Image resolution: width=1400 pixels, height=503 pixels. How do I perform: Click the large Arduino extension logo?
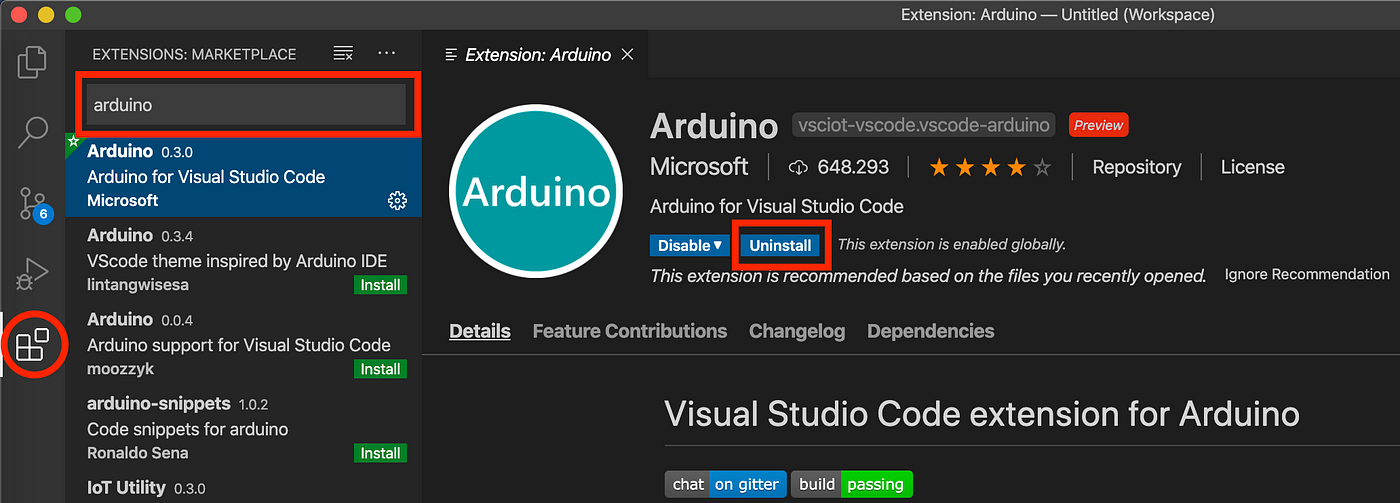coord(538,191)
